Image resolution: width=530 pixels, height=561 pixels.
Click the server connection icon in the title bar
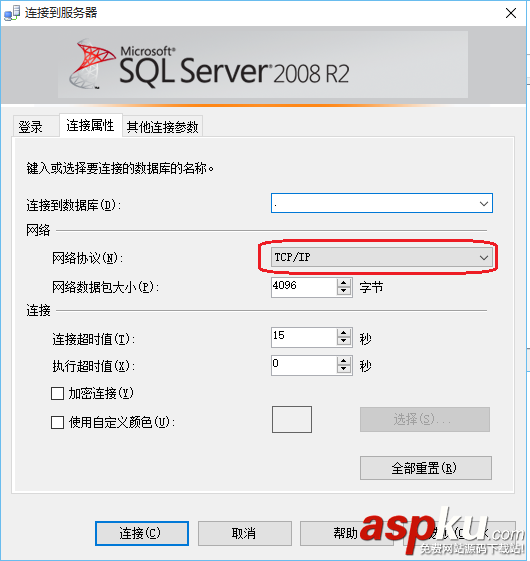(x=11, y=13)
